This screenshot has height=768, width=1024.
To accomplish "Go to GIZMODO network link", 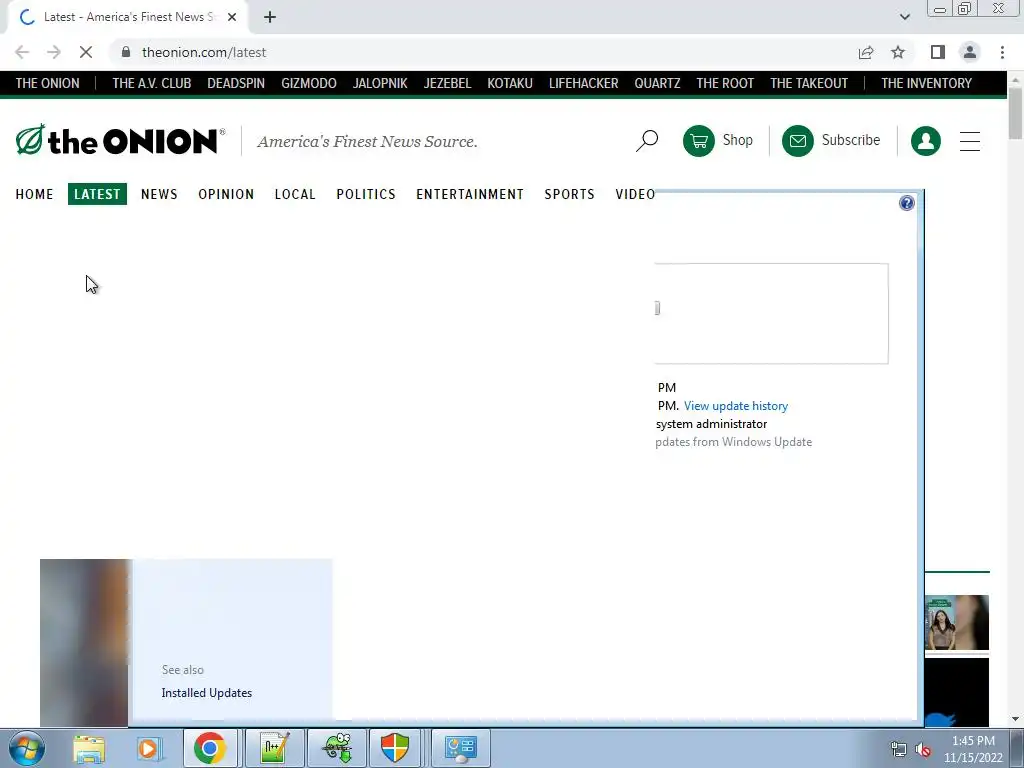I will 309,84.
